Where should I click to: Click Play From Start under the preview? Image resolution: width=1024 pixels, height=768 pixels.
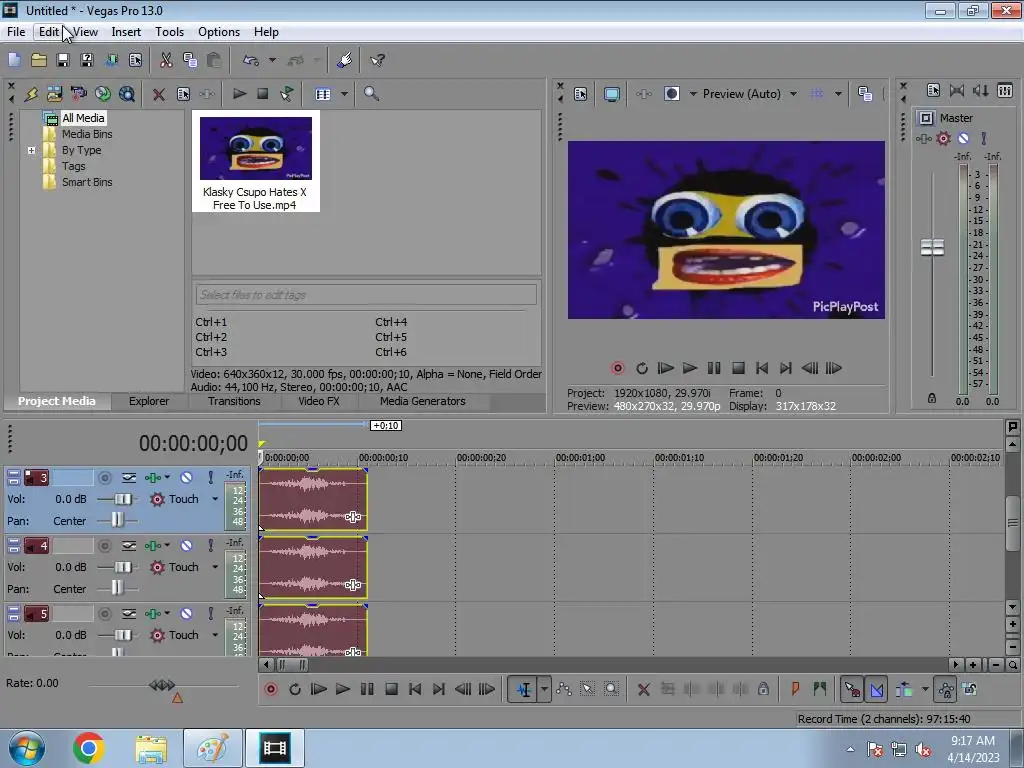tap(665, 368)
